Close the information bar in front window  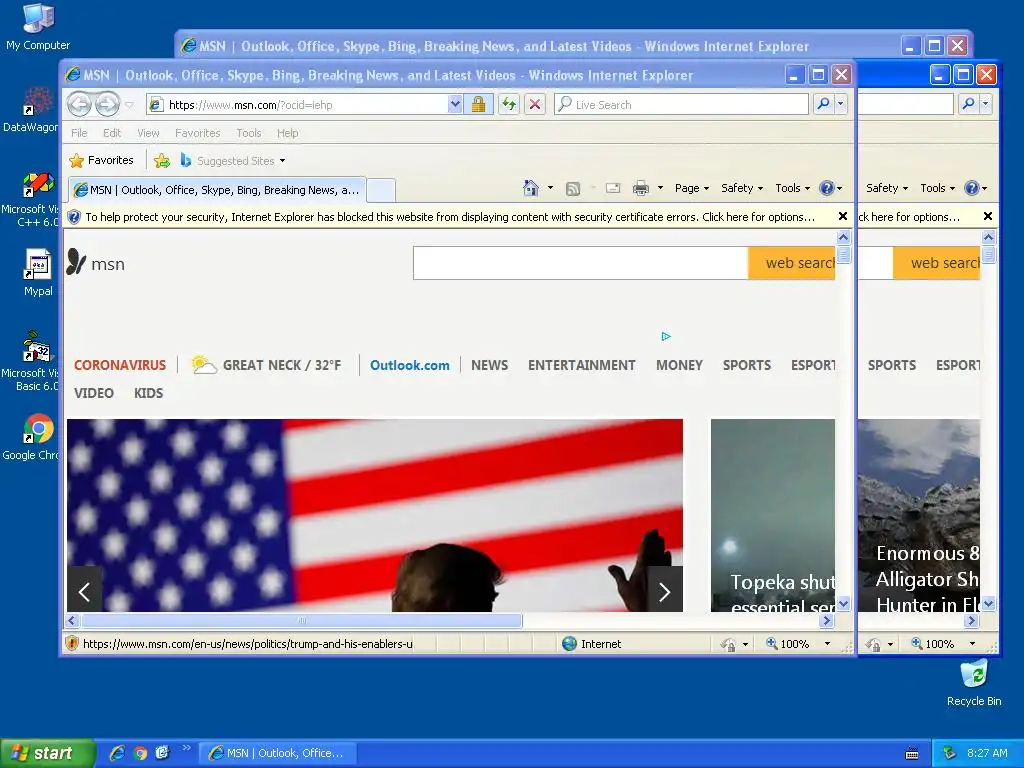pyautogui.click(x=842, y=216)
